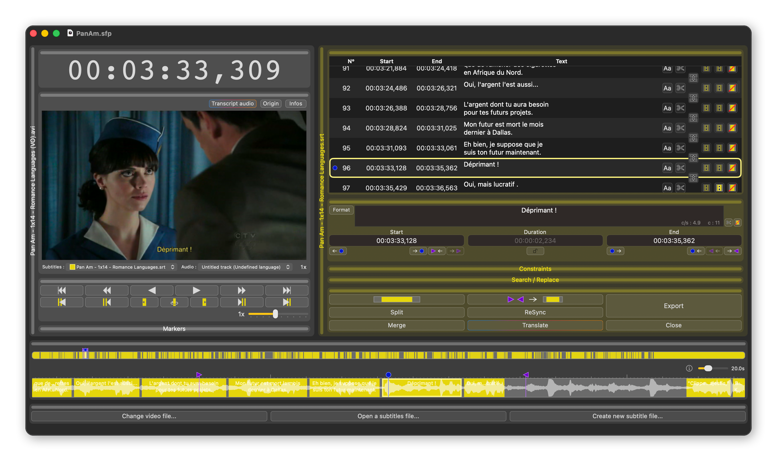This screenshot has width=777, height=461.
Task: Click Aa icon on selected subtitle 96
Action: pyautogui.click(x=667, y=168)
